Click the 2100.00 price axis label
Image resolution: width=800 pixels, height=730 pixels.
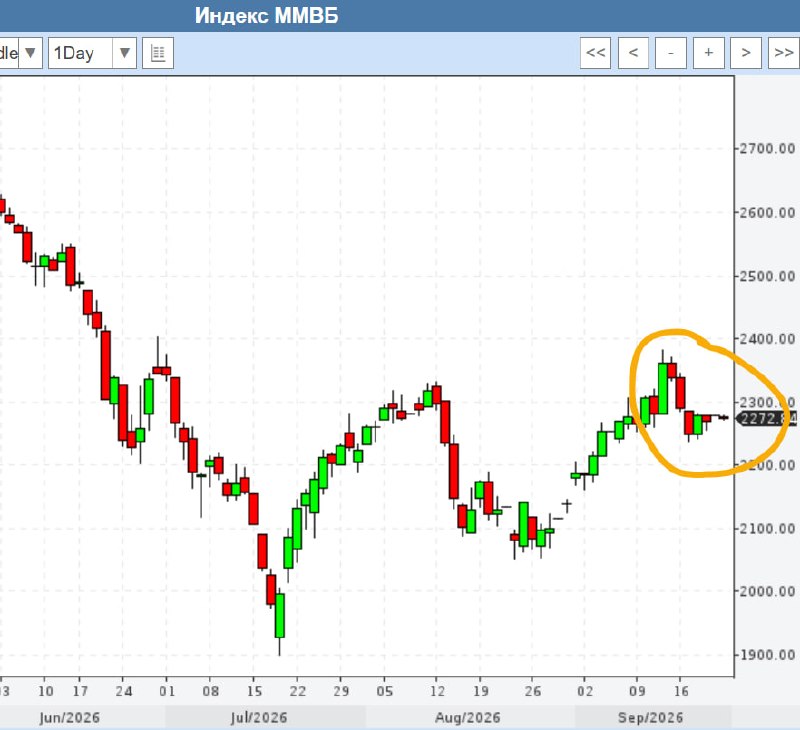[767, 528]
